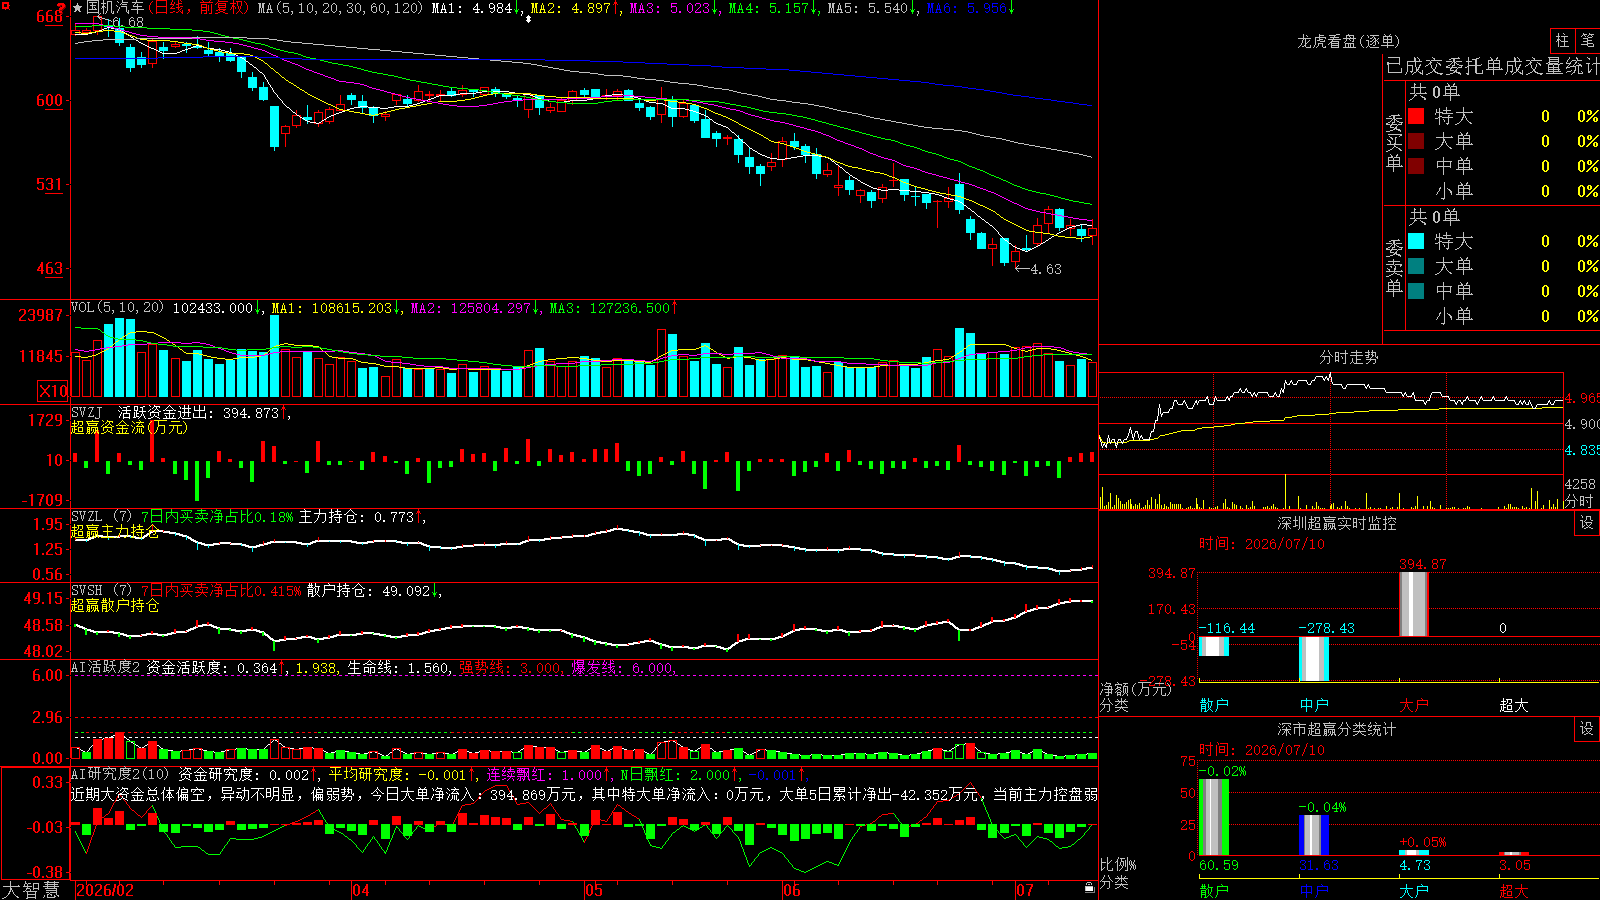Click the red 特大 buy-order swatch

click(1416, 116)
